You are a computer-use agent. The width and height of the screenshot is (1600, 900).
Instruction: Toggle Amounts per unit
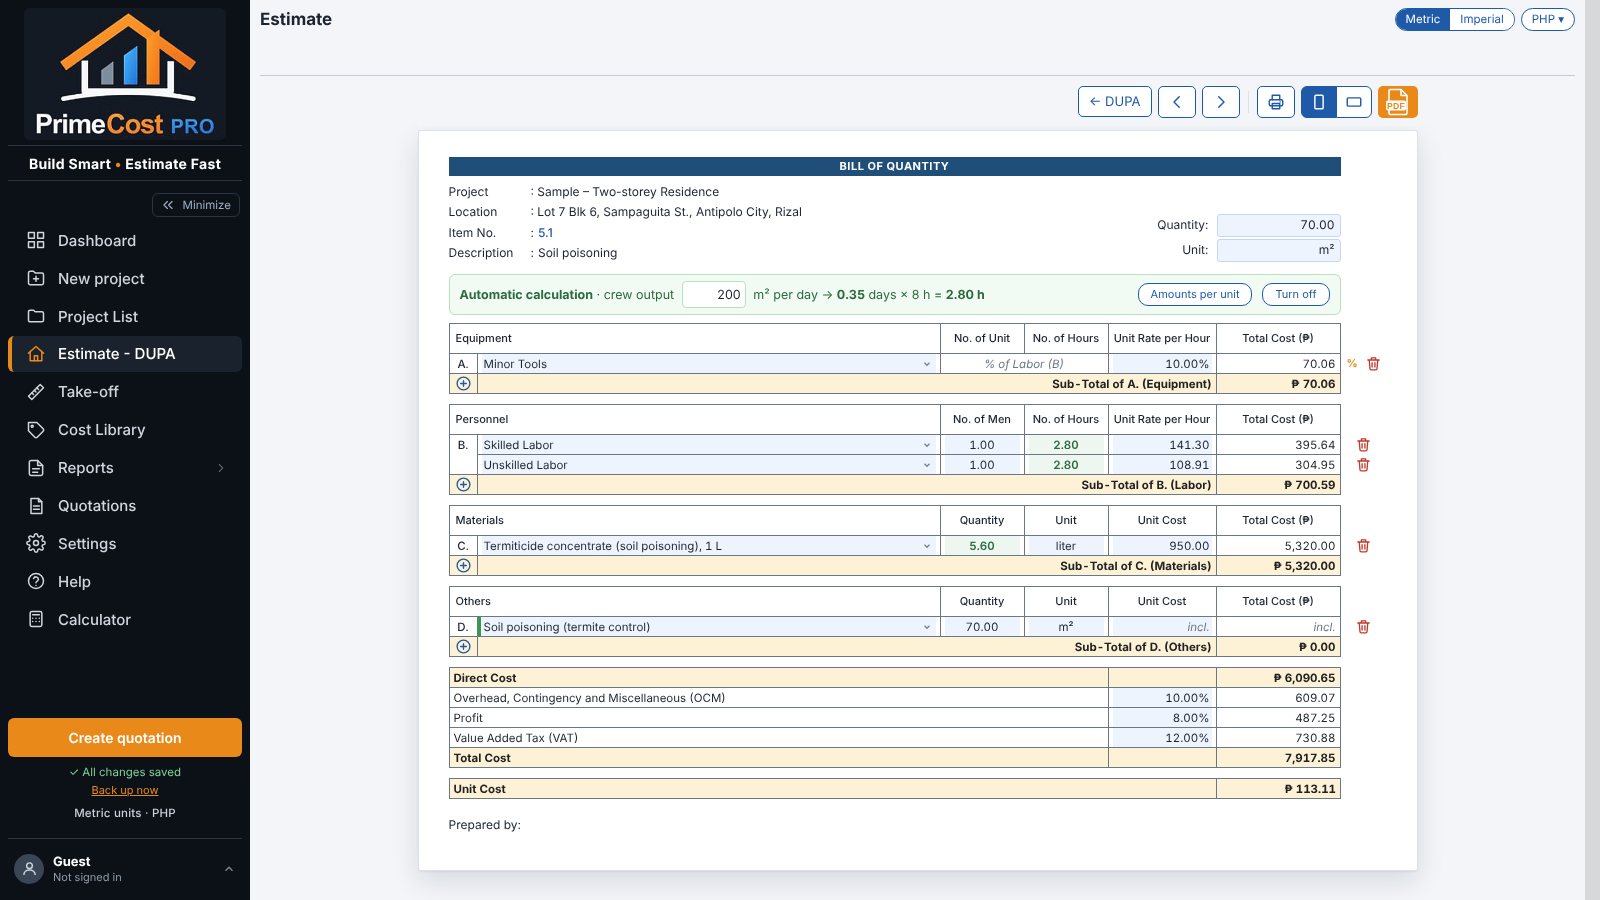point(1195,294)
